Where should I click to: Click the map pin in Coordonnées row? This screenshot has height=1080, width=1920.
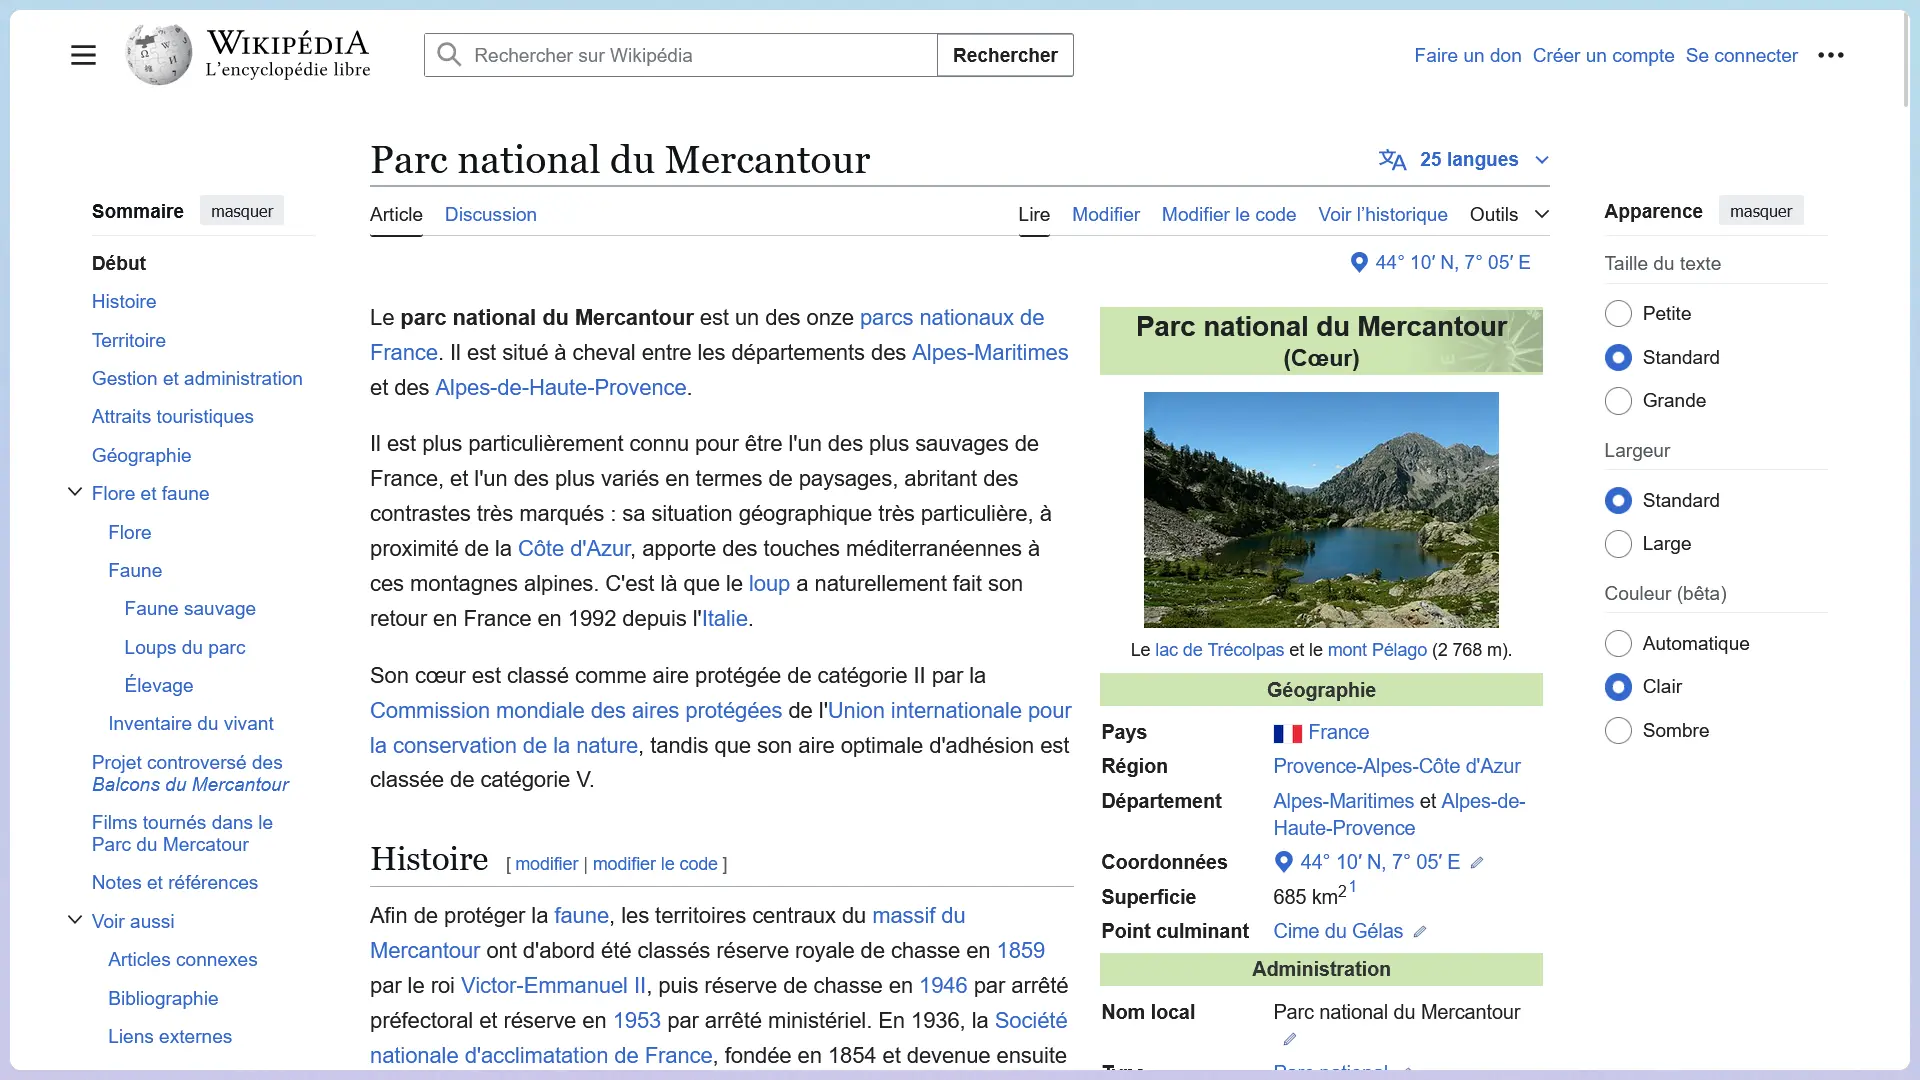1284,862
